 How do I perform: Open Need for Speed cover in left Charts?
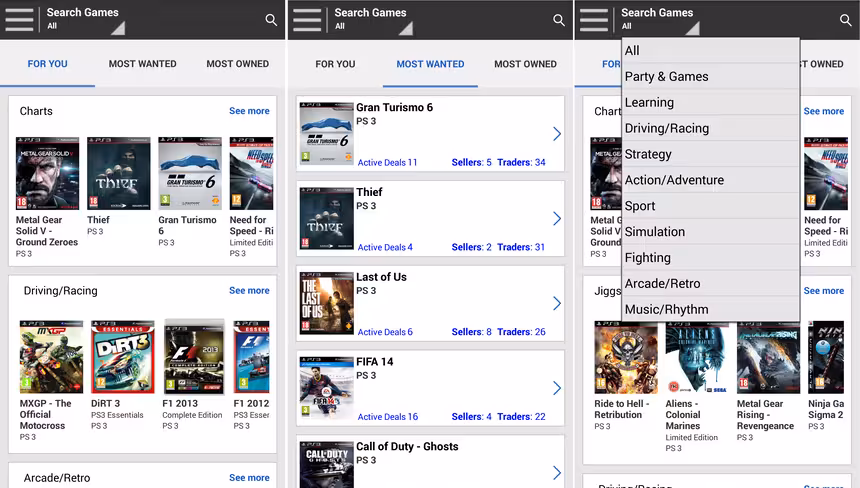[251, 173]
